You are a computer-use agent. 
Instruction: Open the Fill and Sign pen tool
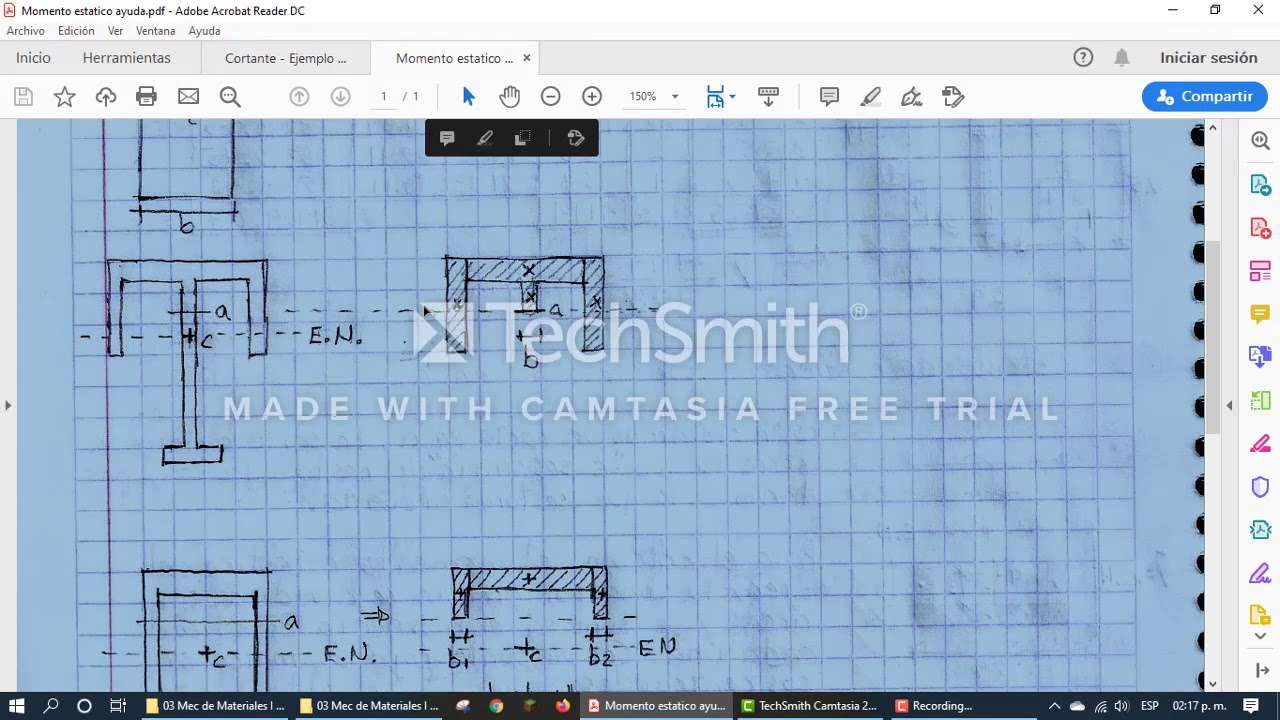[x=912, y=97]
